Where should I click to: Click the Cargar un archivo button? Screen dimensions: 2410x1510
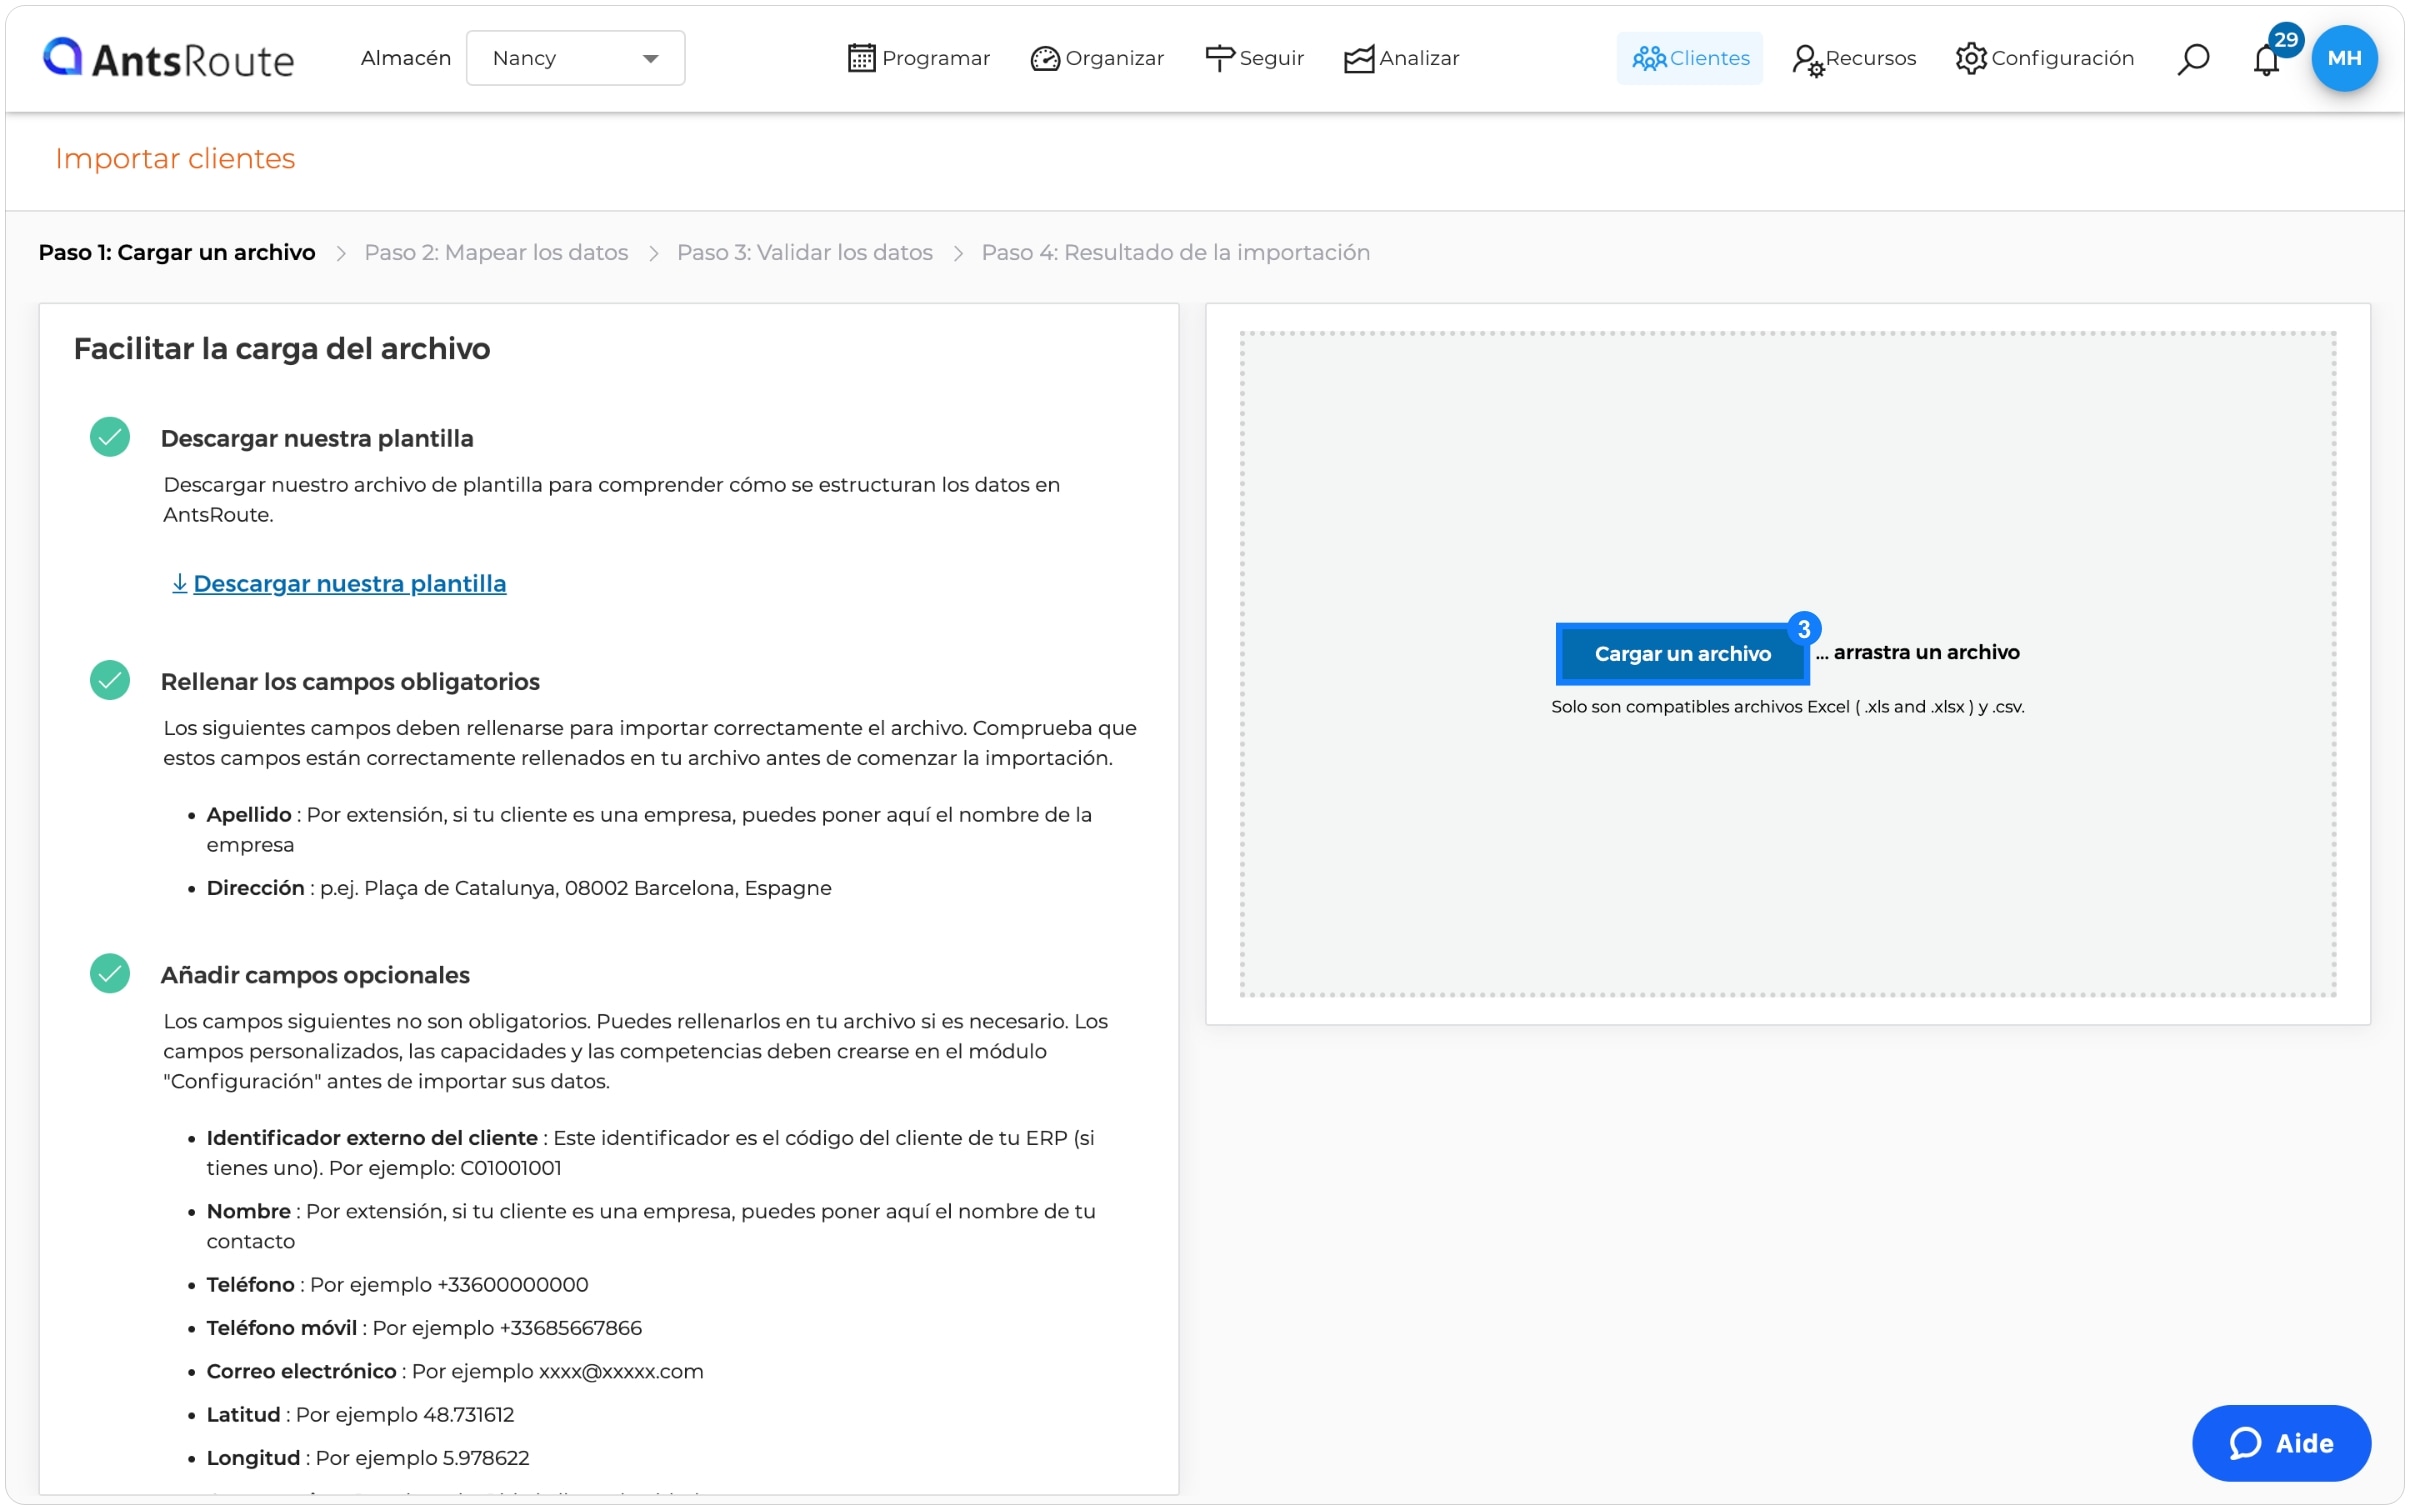pos(1682,653)
